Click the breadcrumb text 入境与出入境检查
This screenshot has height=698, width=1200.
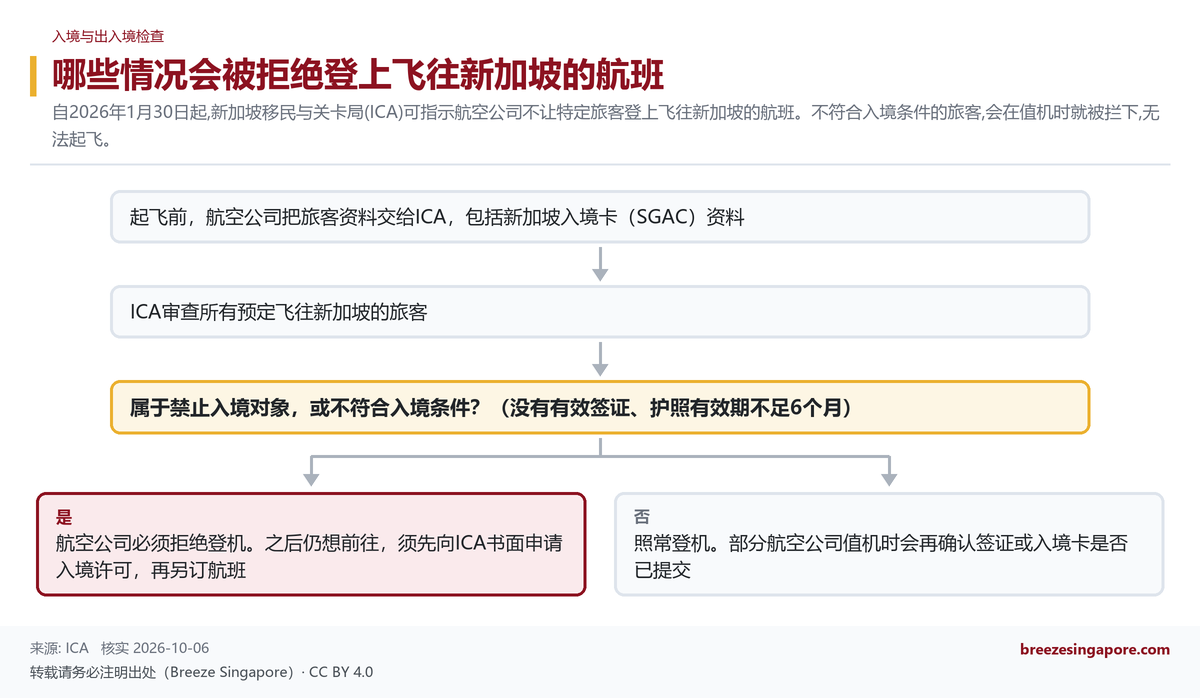click(108, 35)
